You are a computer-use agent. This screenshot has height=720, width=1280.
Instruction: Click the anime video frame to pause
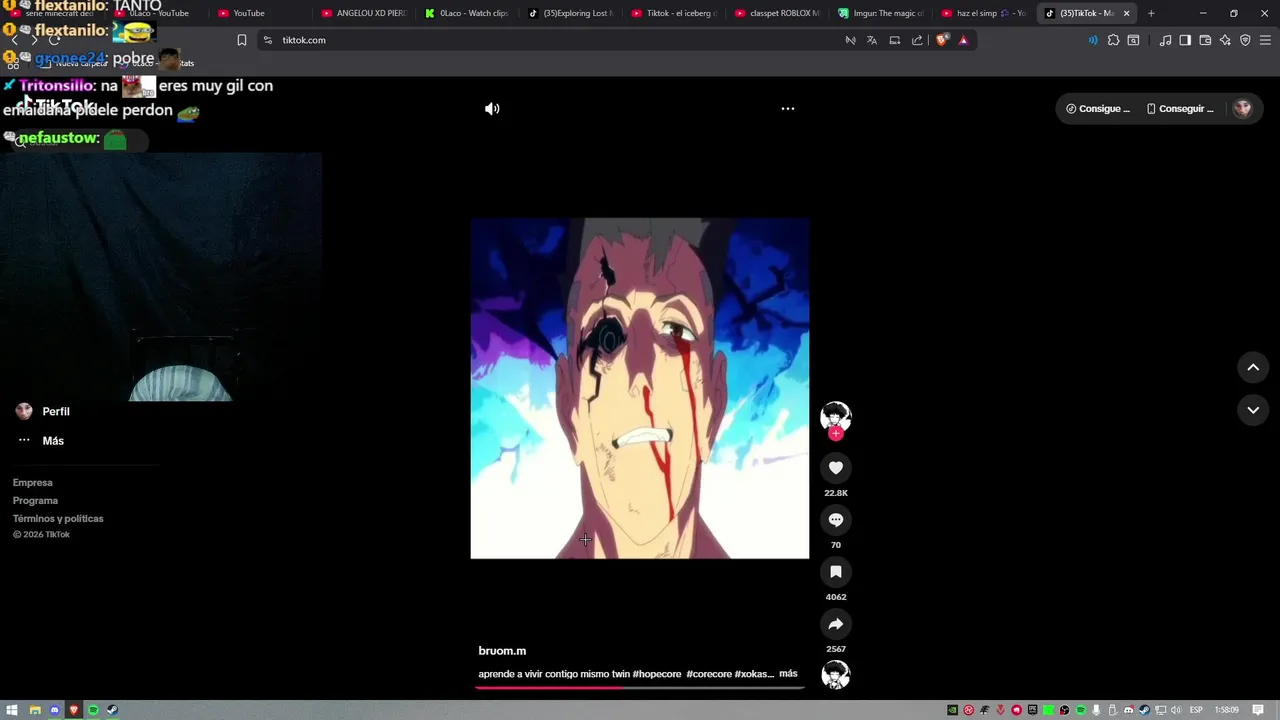640,388
